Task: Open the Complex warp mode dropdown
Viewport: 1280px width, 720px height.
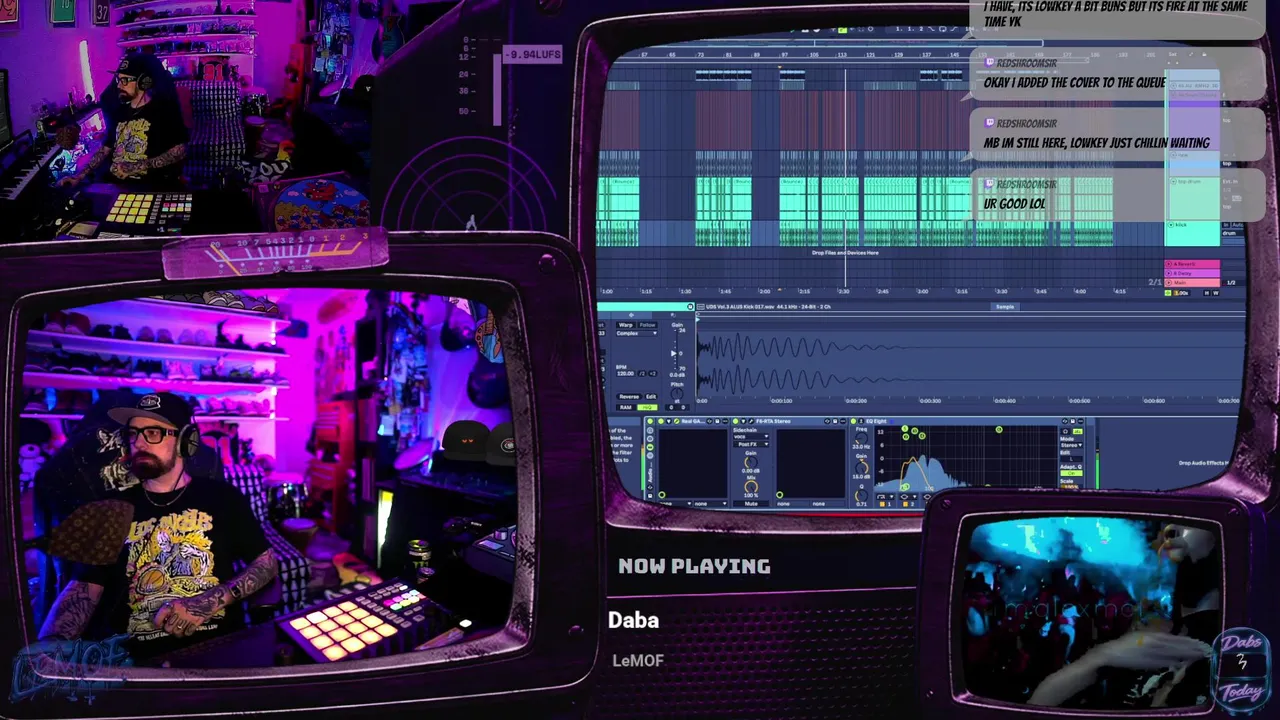Action: [x=637, y=334]
